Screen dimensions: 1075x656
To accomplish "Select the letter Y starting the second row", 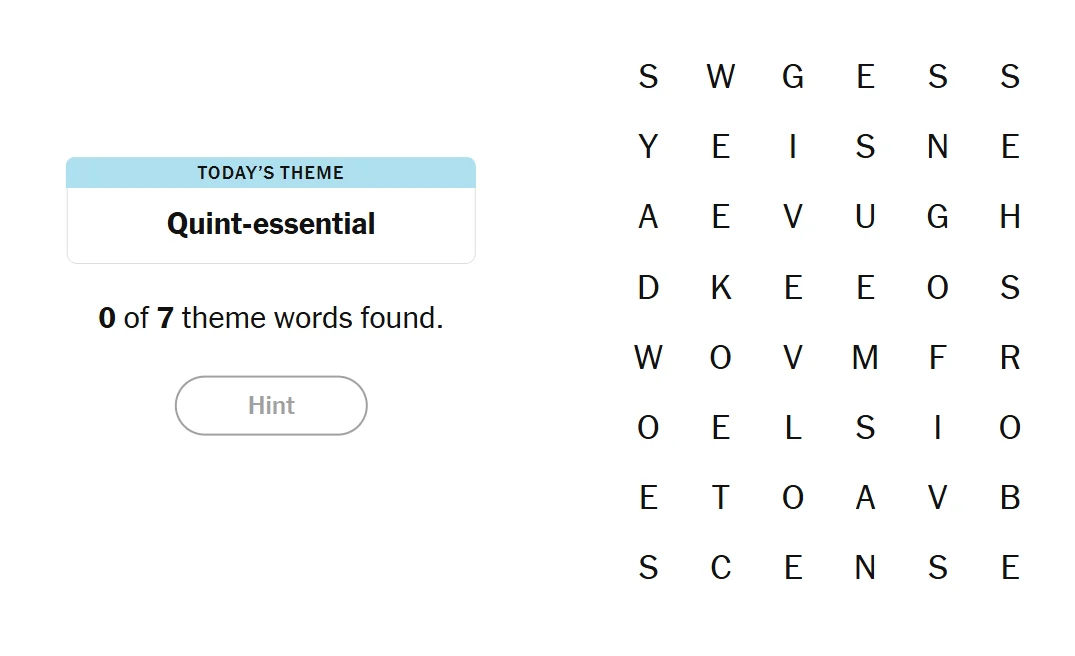I will 648,146.
